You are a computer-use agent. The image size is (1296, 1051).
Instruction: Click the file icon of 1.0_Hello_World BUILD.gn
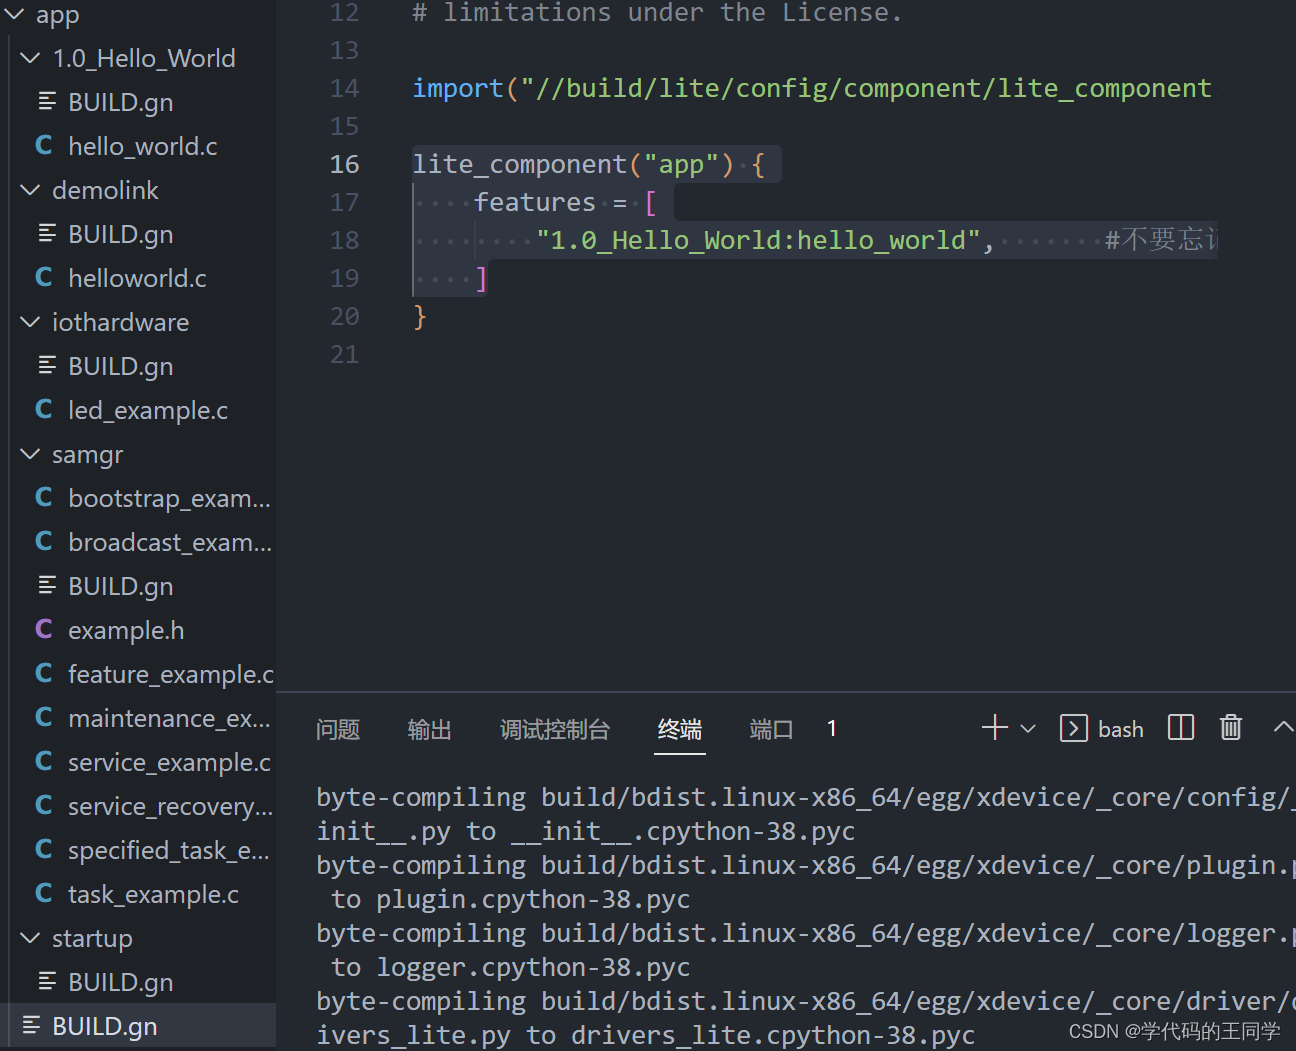pos(47,101)
